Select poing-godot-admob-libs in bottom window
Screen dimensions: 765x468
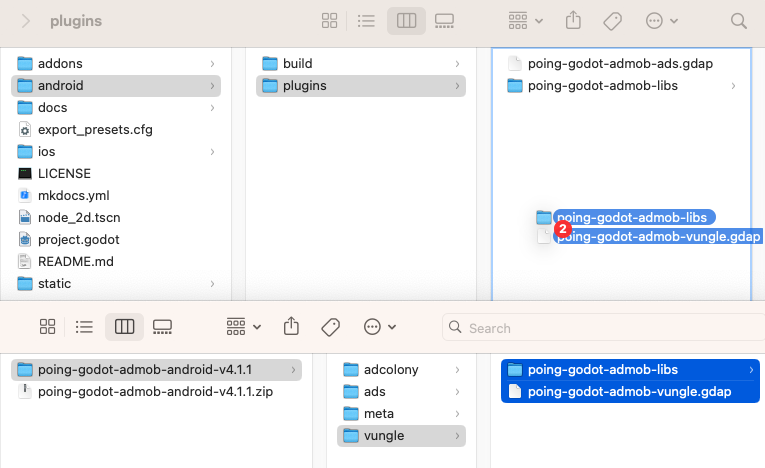tap(630, 369)
